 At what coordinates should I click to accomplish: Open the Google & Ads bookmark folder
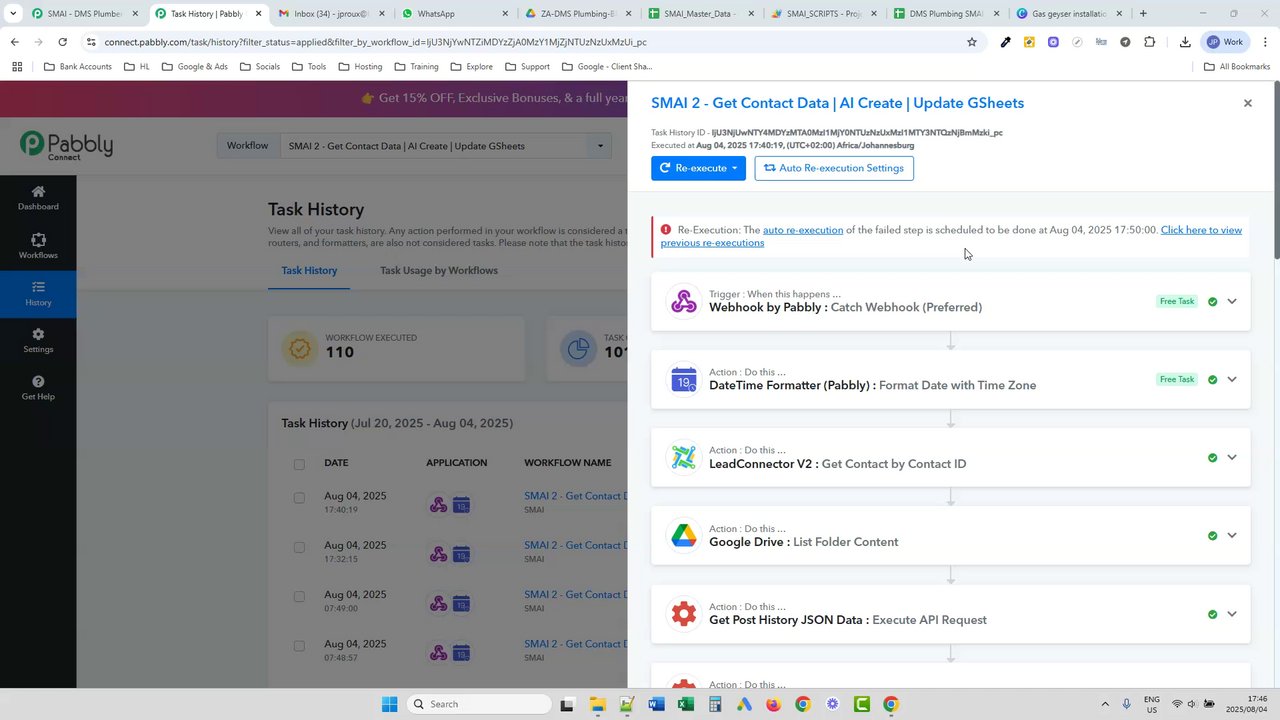point(193,67)
